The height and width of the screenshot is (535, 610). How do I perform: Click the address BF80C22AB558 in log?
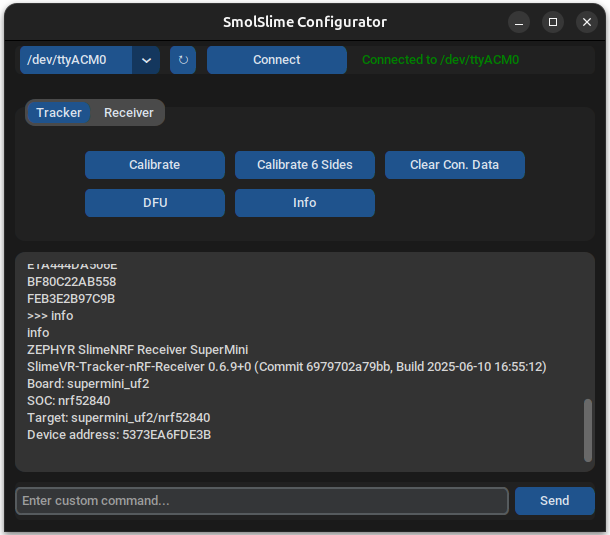[72, 282]
